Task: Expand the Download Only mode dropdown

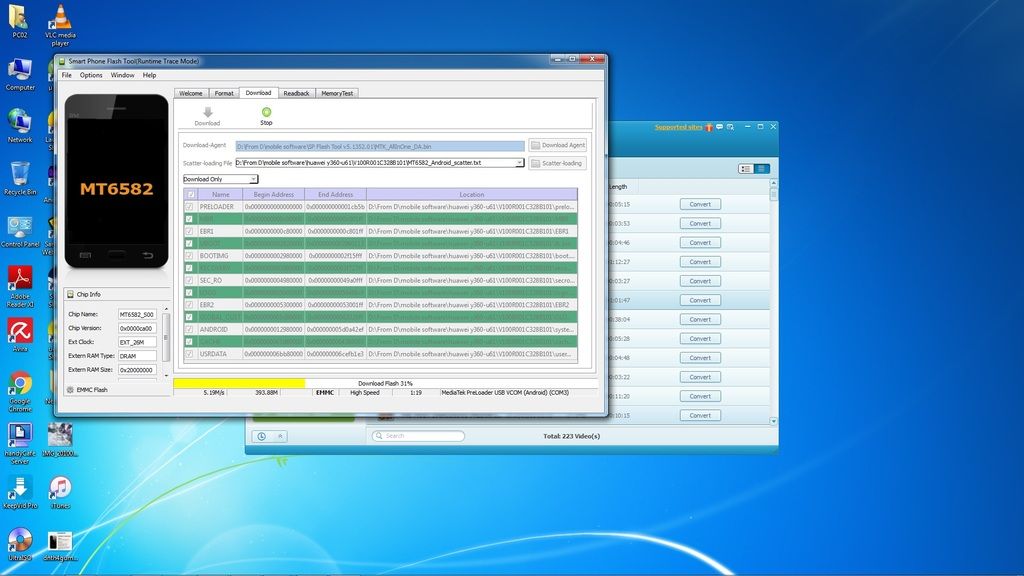Action: pyautogui.click(x=254, y=179)
